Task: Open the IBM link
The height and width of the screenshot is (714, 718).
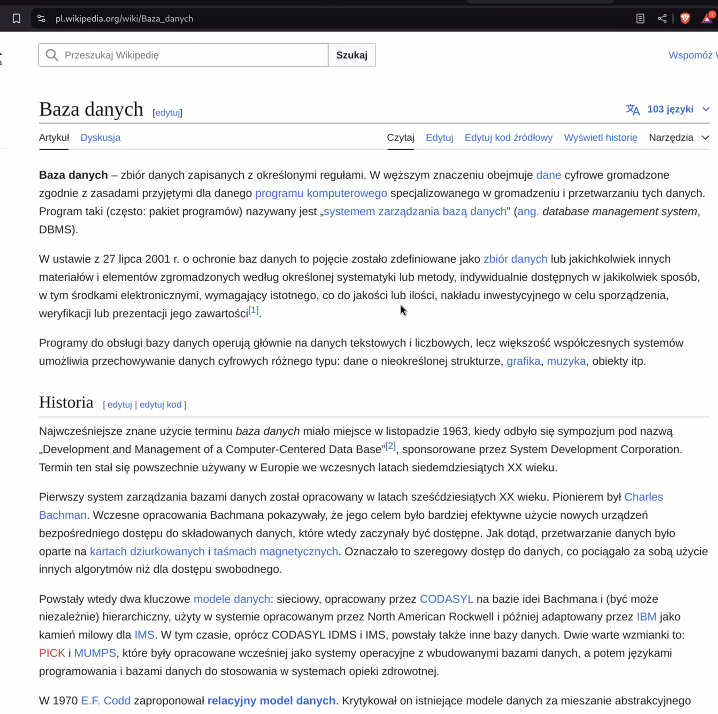Action: coord(646,616)
